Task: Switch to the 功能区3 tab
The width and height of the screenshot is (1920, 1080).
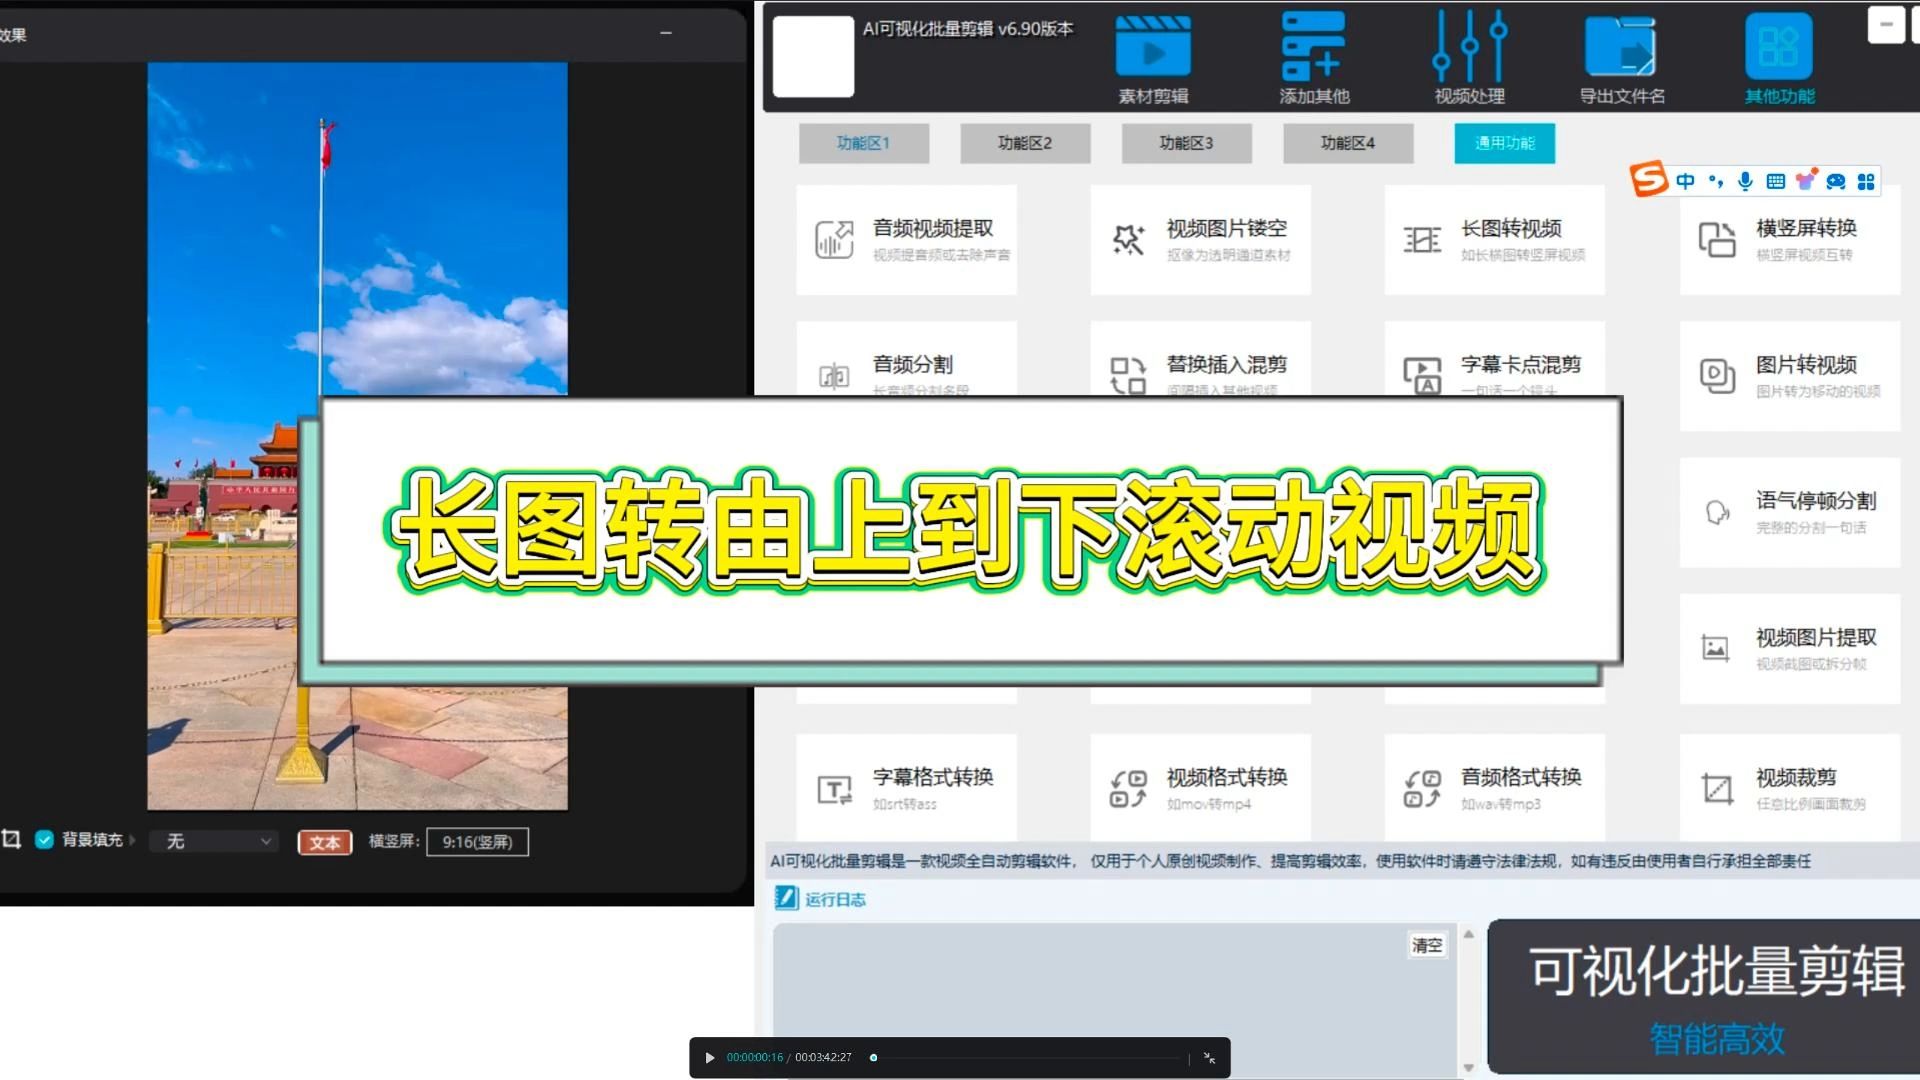Action: (1186, 143)
